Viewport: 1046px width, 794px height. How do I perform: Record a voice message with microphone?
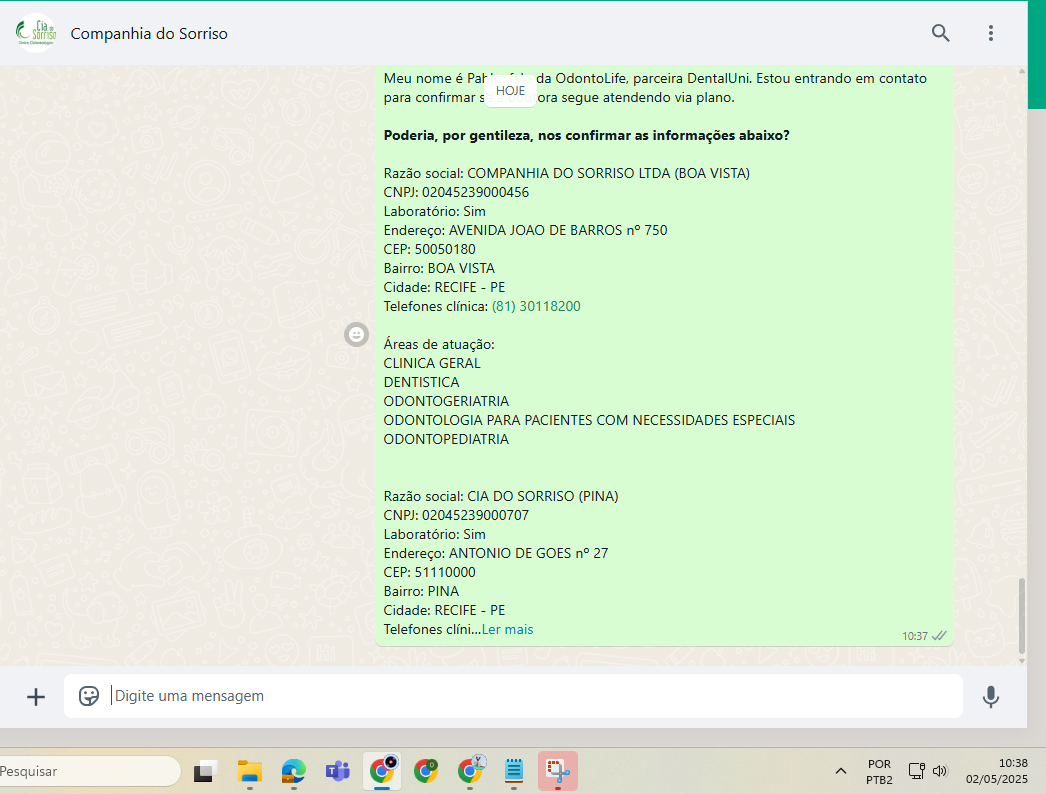(991, 697)
